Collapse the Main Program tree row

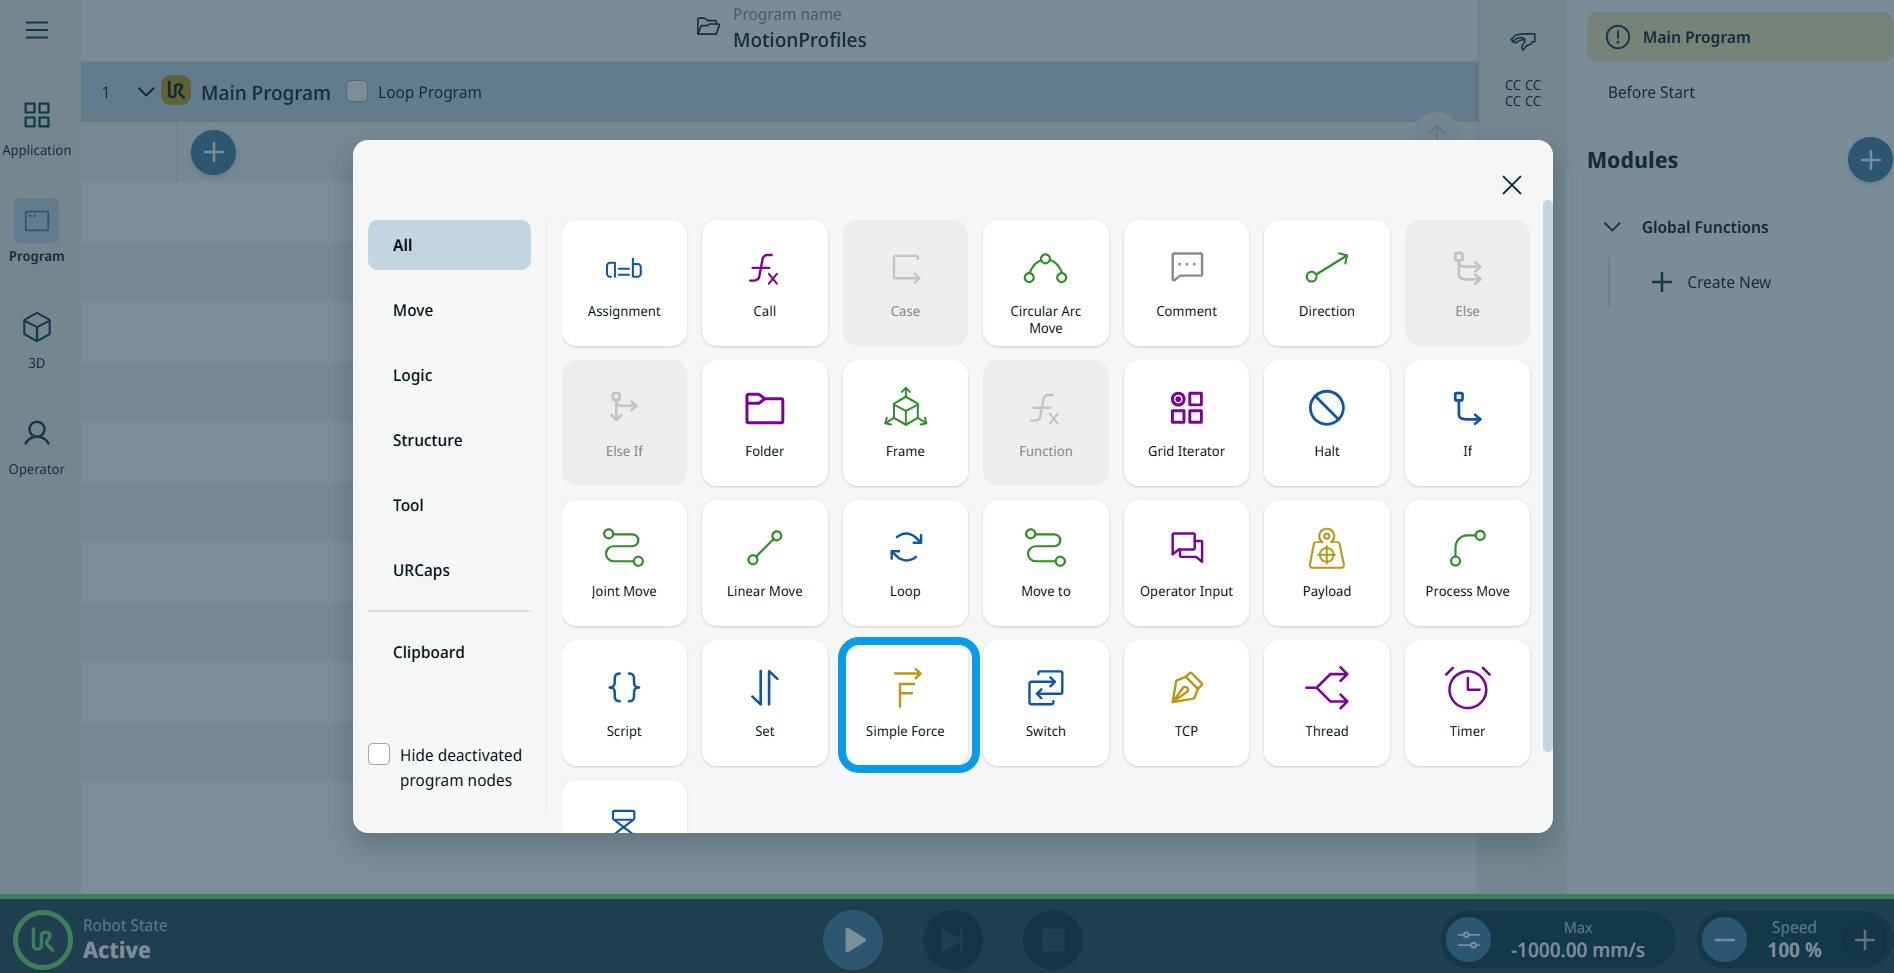146,92
